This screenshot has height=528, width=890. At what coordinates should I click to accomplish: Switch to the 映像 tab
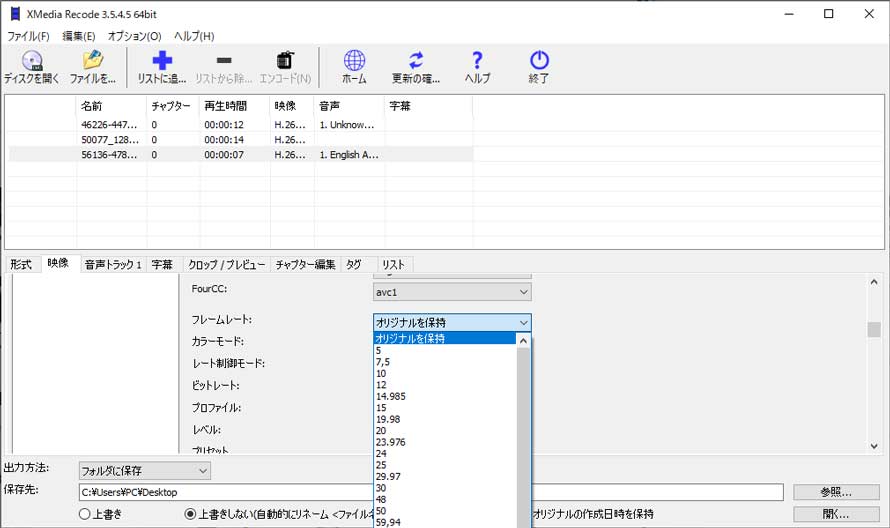coord(58,263)
